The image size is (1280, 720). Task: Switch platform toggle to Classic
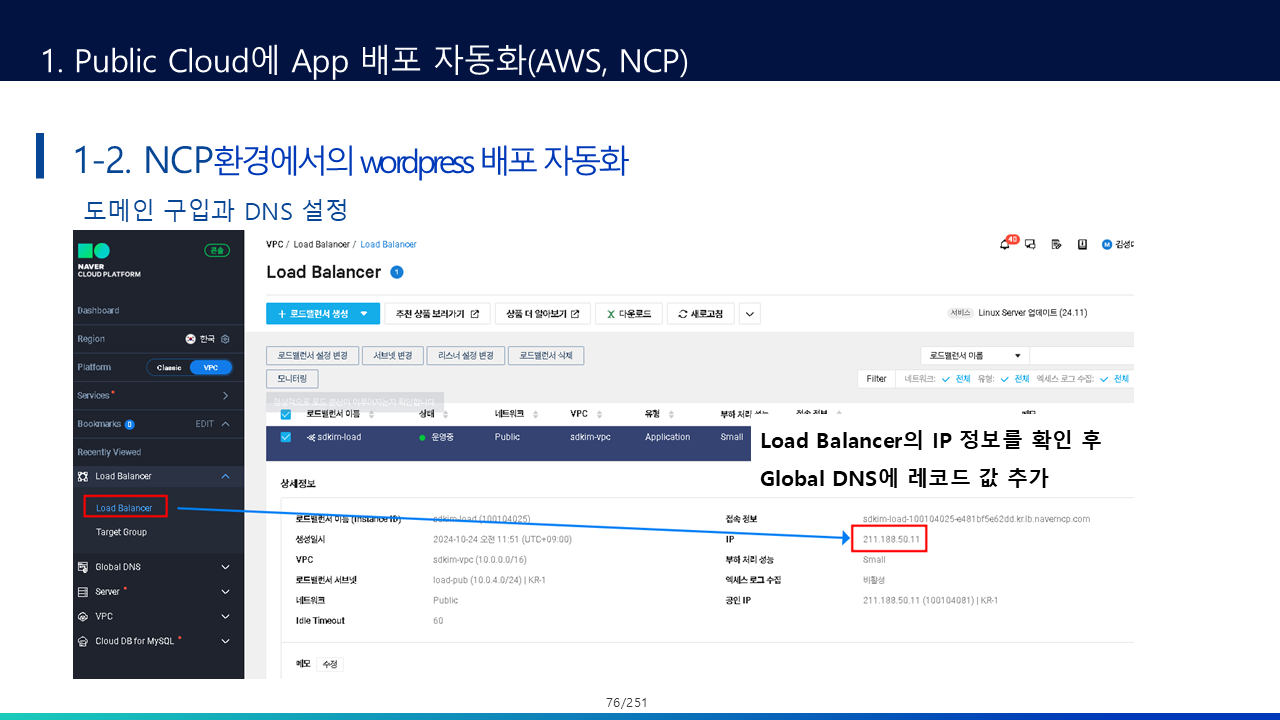(169, 367)
